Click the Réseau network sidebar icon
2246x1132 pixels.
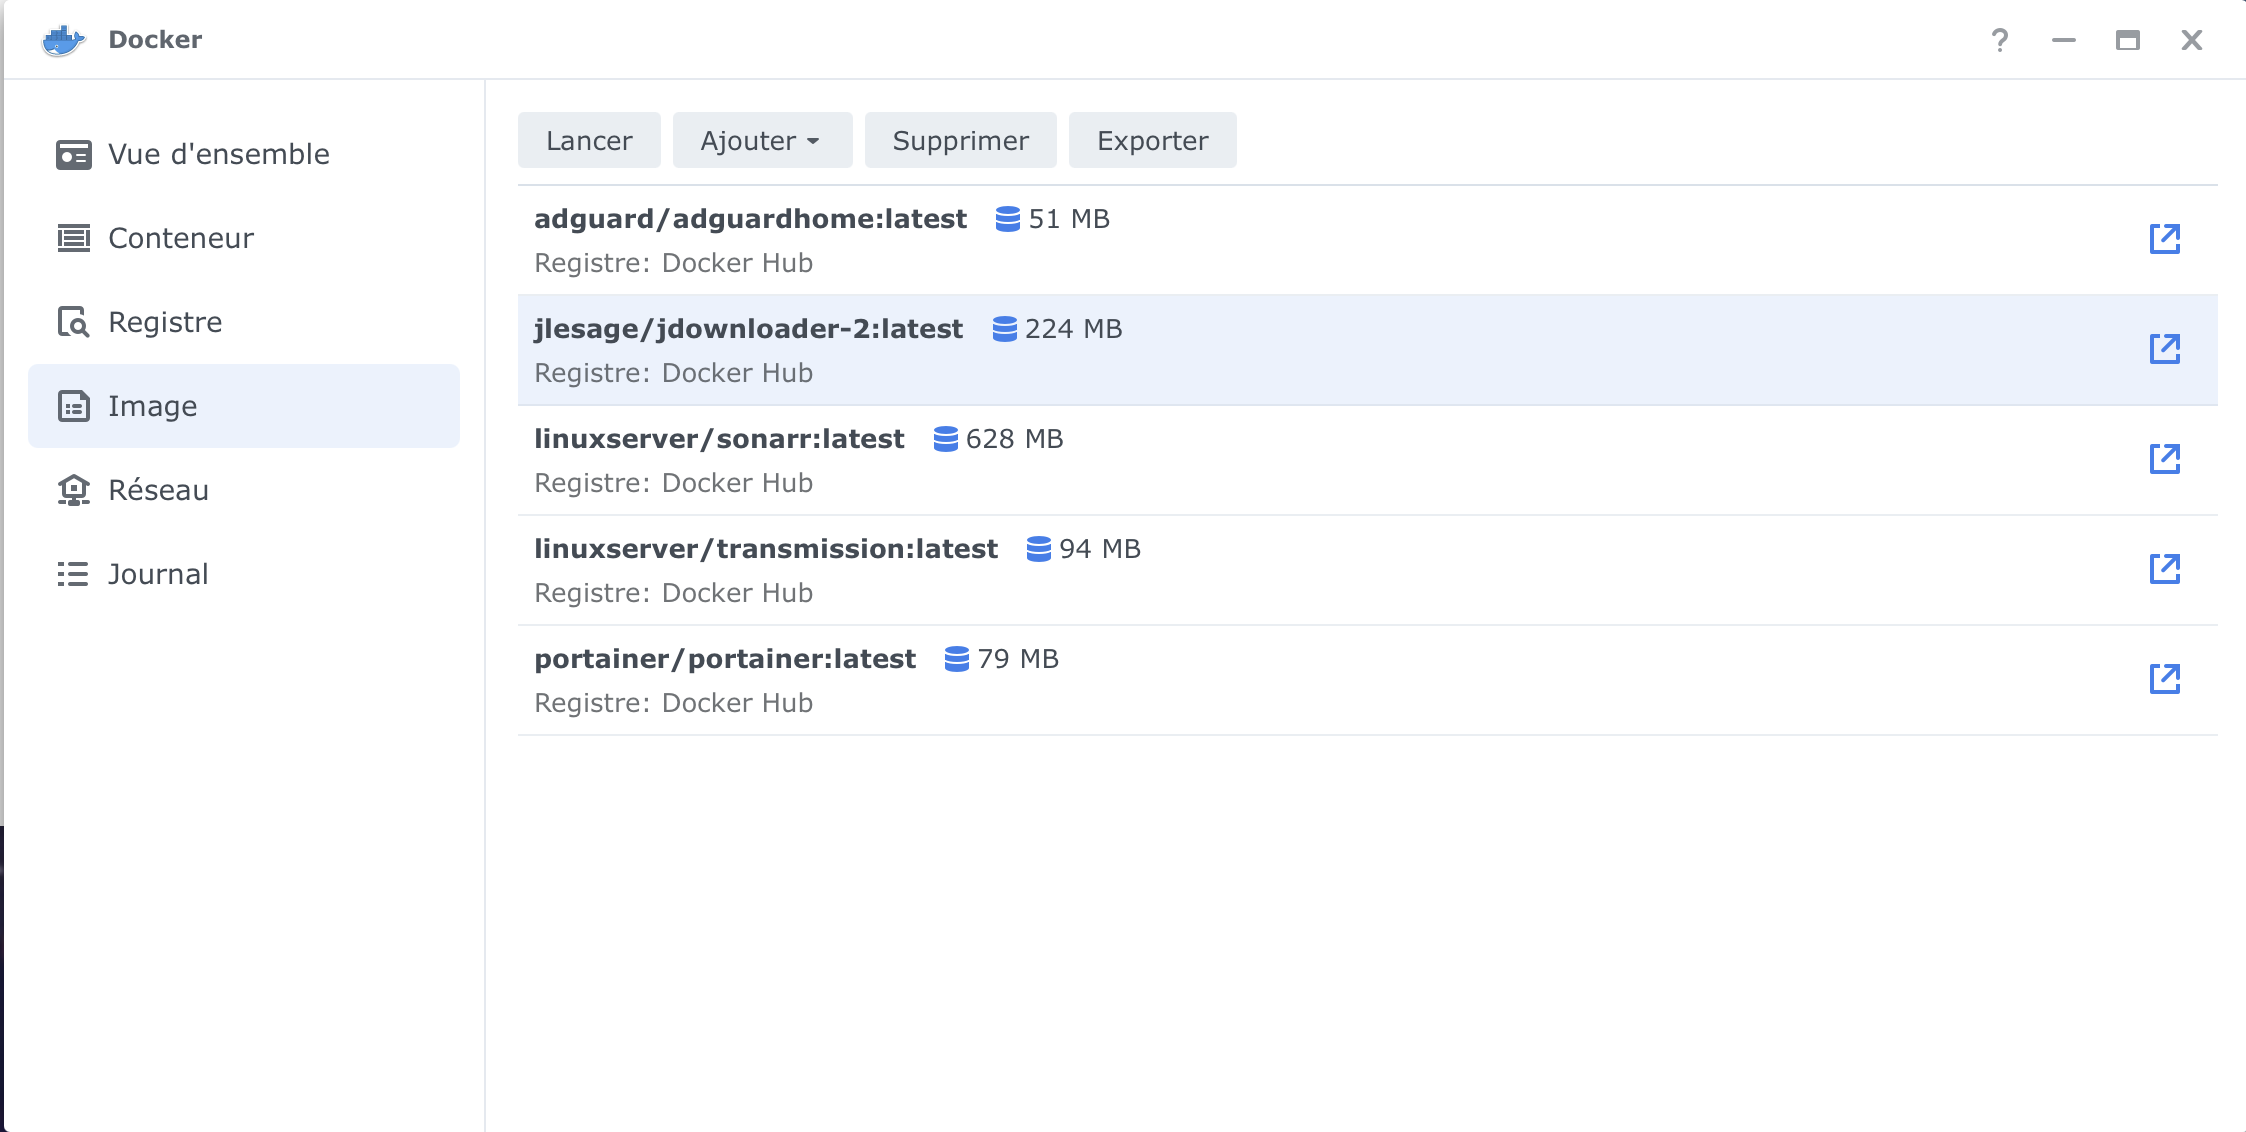pyautogui.click(x=73, y=490)
